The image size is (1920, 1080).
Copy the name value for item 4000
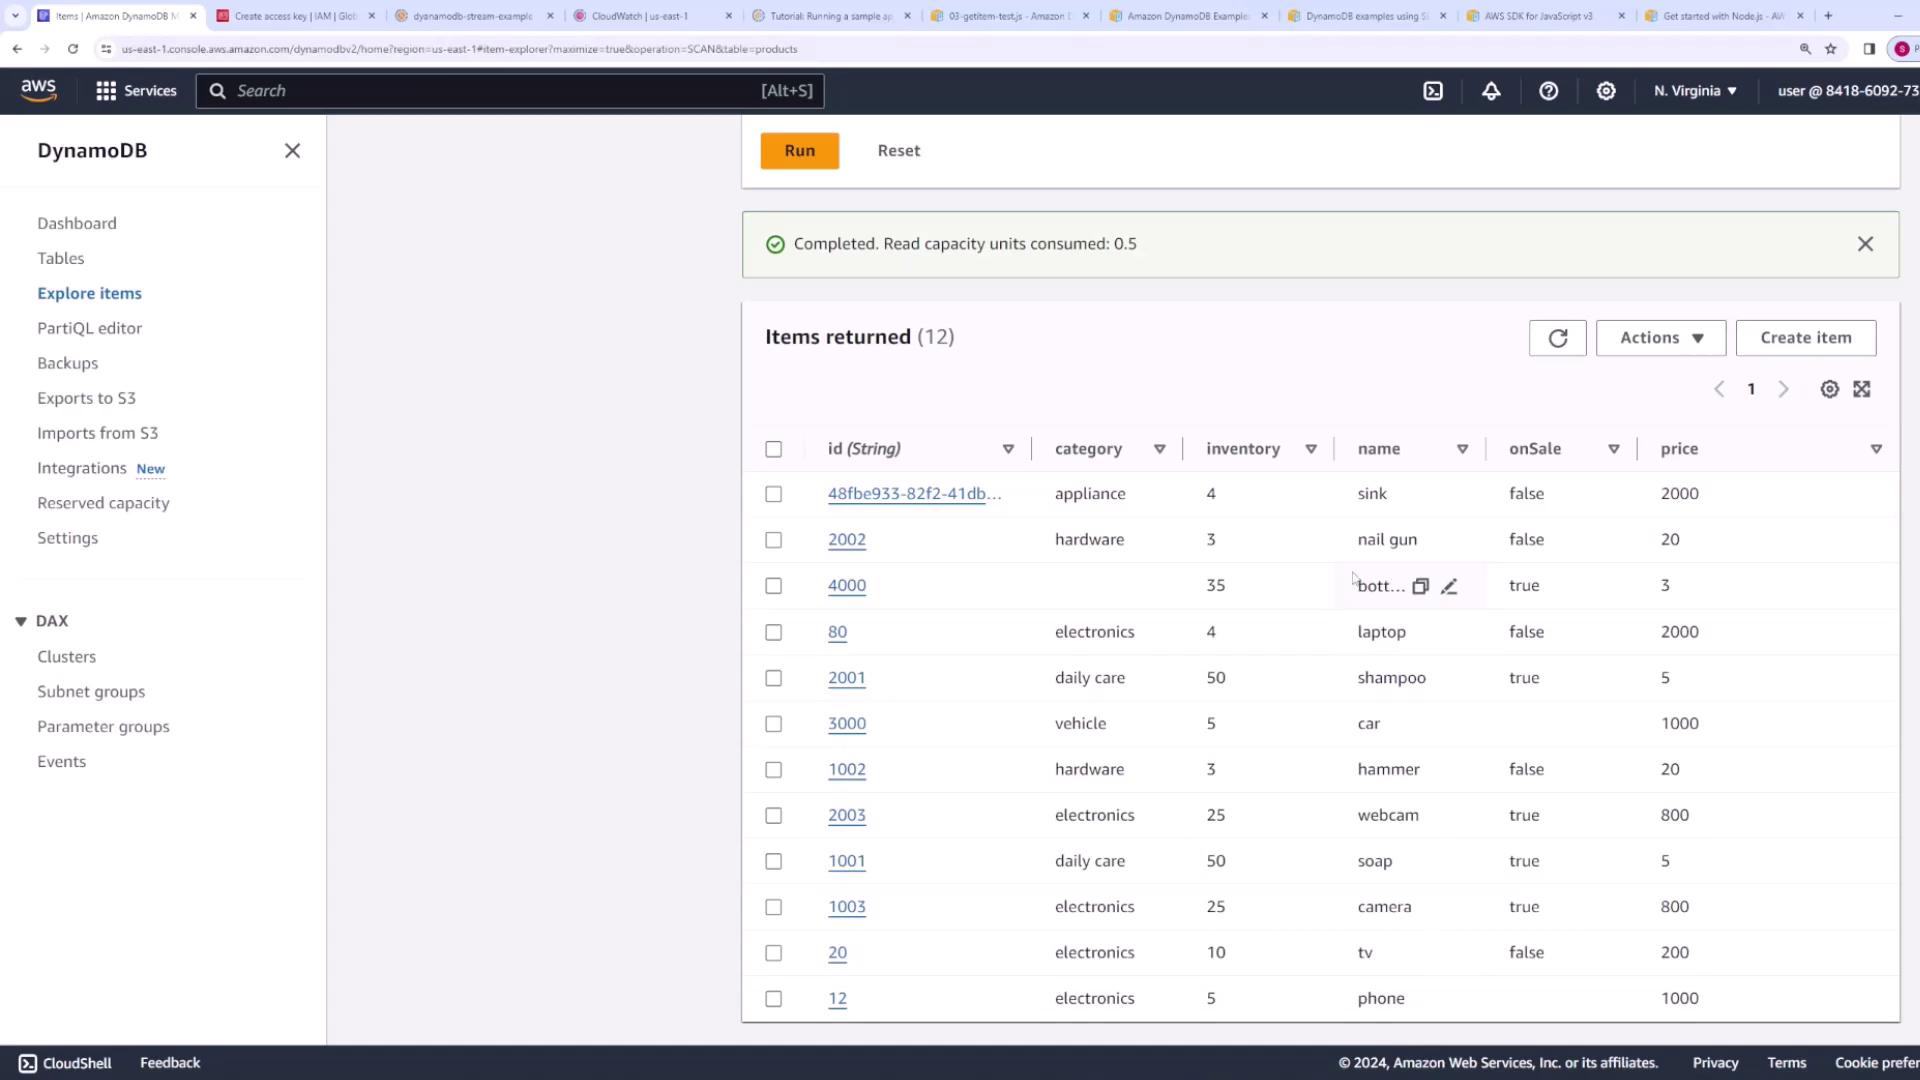pos(1420,587)
